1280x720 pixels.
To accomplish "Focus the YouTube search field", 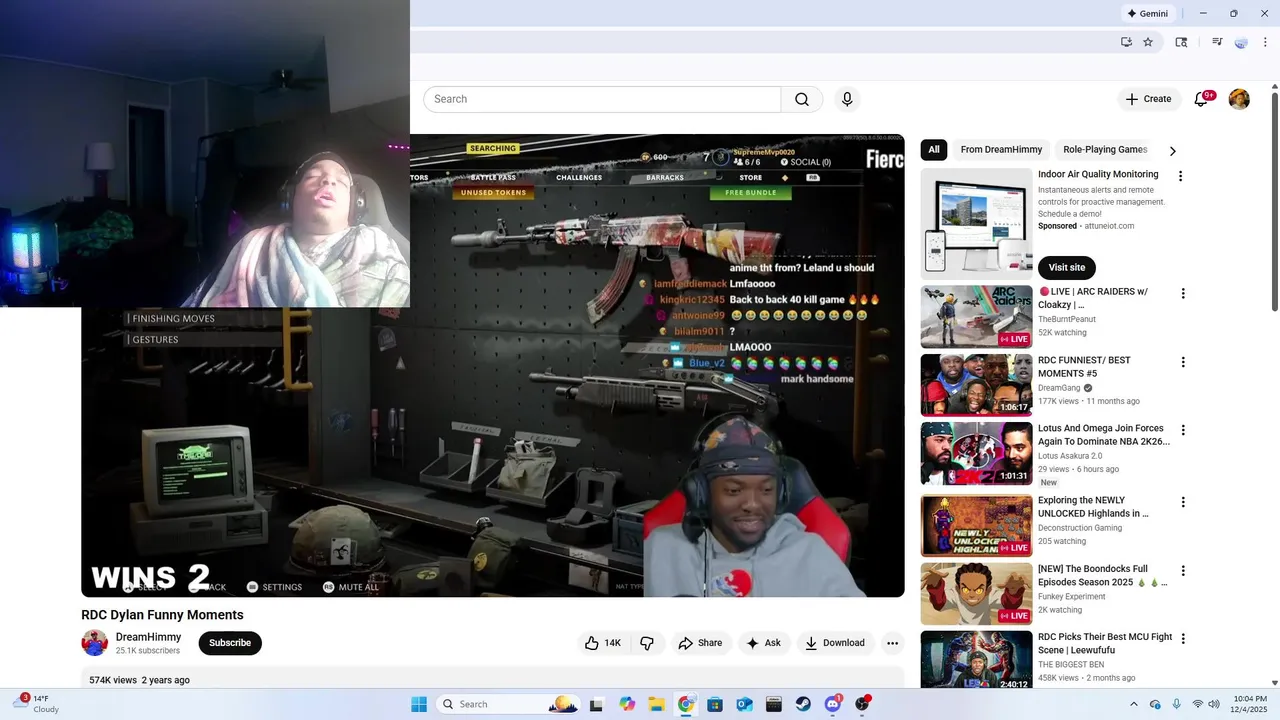I will (x=602, y=99).
